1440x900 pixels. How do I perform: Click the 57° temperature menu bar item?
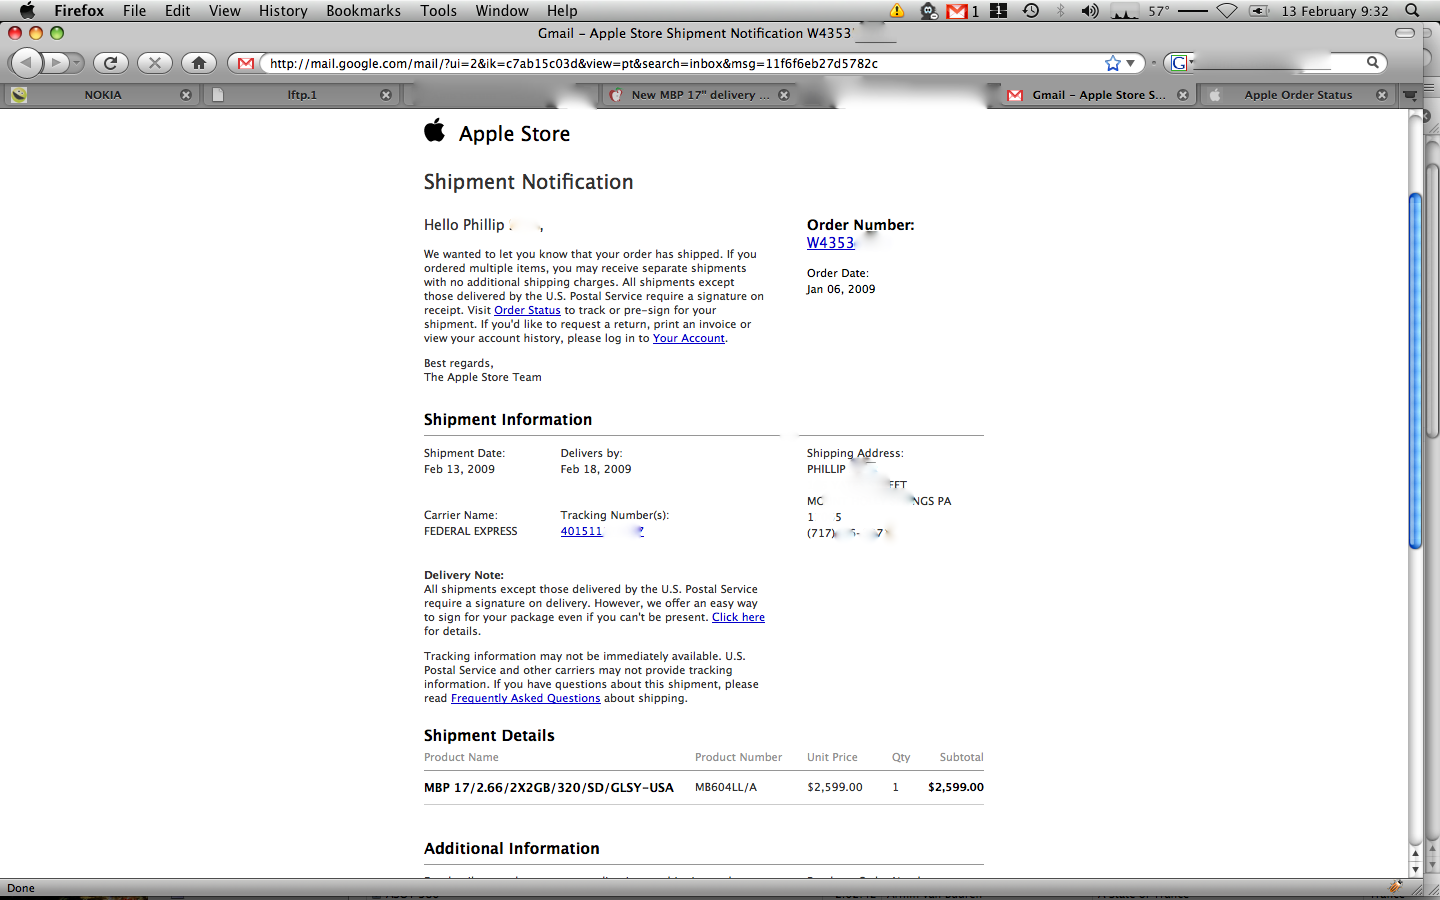pyautogui.click(x=1159, y=11)
